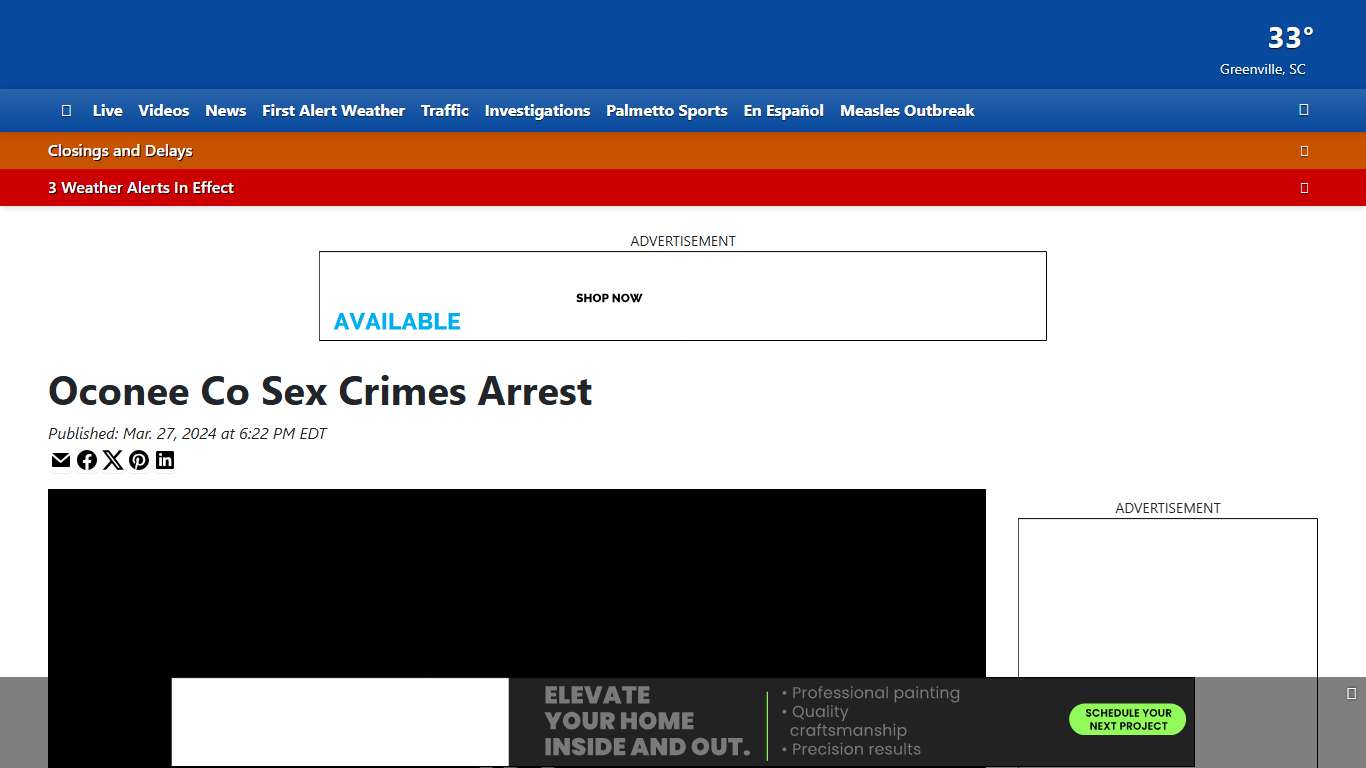Click the email share icon

pos(61,460)
